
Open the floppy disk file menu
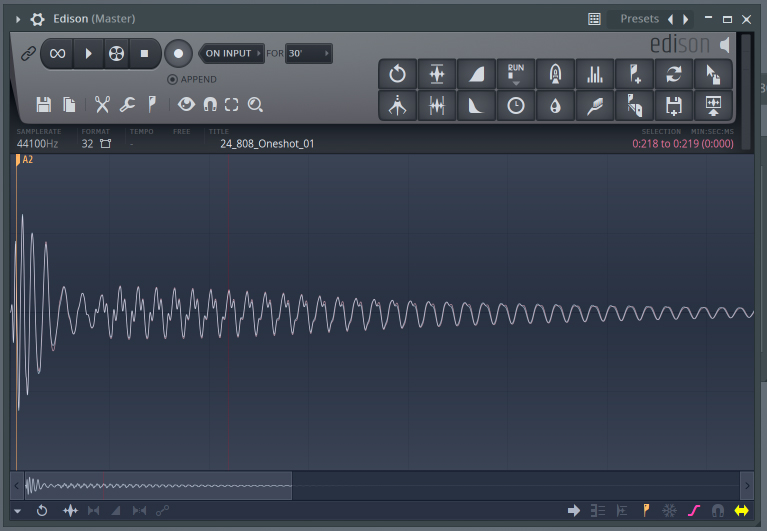(x=44, y=105)
